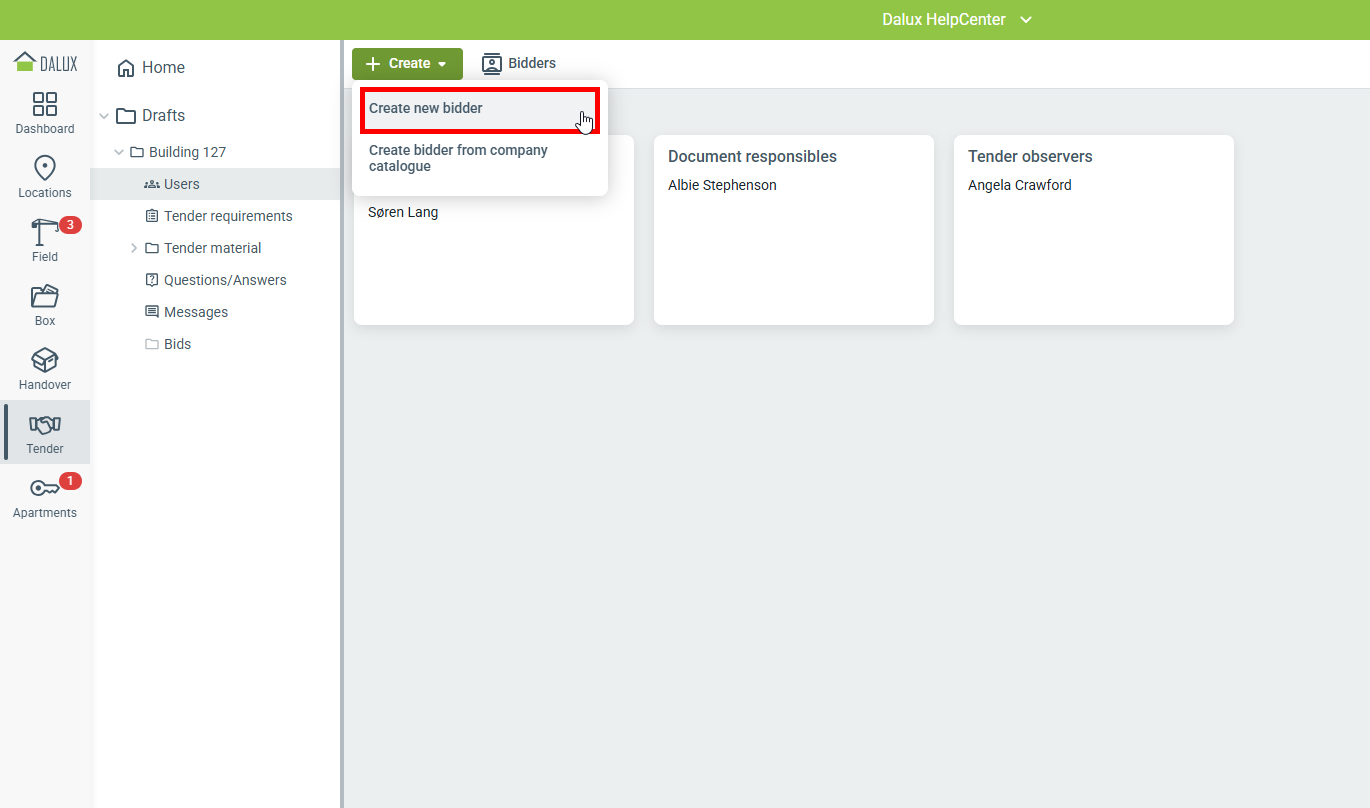Screen dimensions: 1370x808
Task: Click the Bidders contact icon
Action: (x=491, y=64)
